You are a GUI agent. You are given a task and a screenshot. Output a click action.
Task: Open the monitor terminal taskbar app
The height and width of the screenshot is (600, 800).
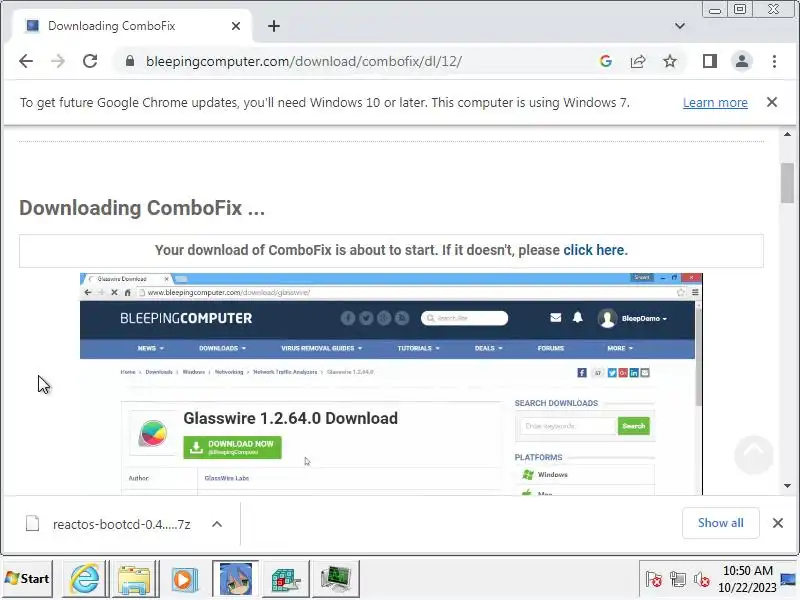(x=336, y=579)
